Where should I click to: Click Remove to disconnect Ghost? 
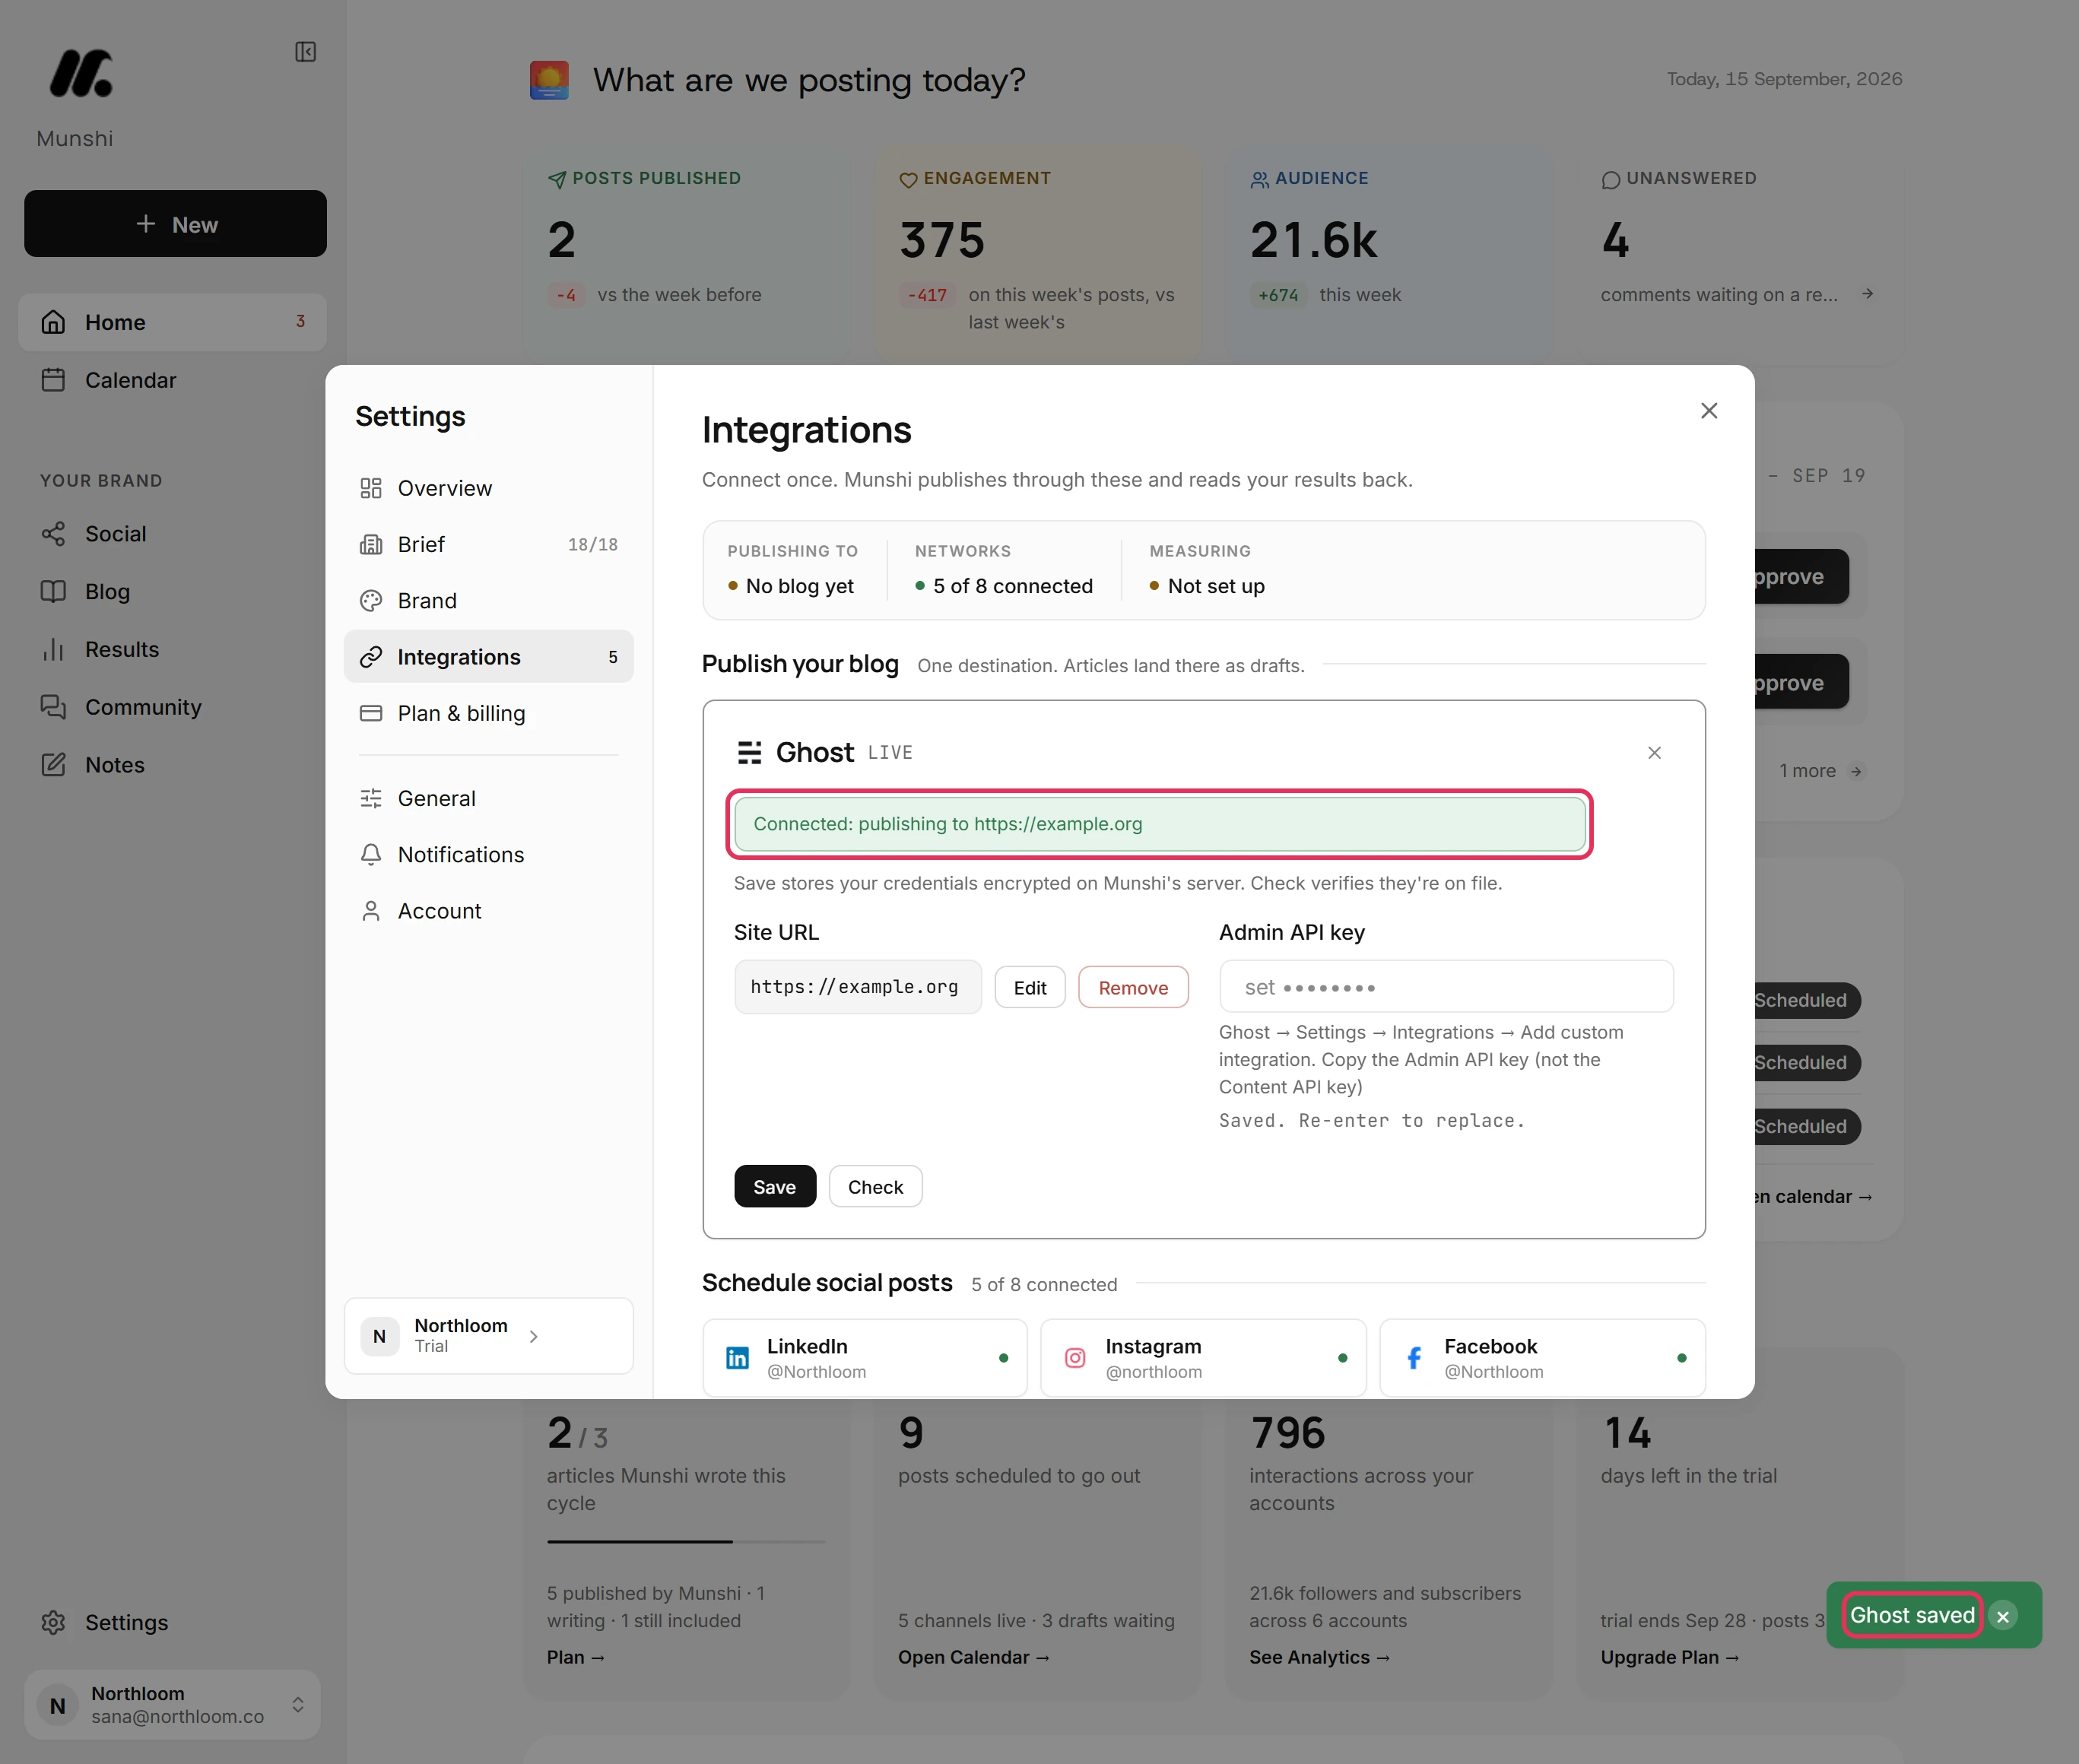(1133, 988)
